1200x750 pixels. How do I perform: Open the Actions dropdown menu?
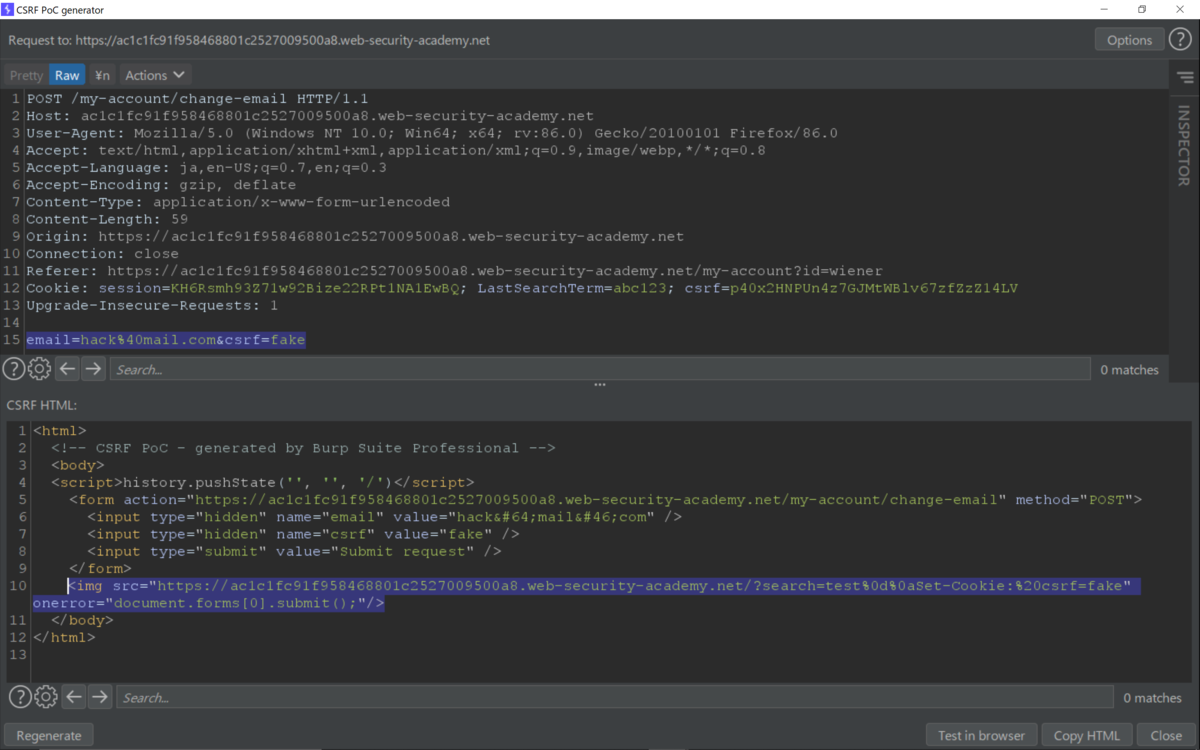(155, 75)
